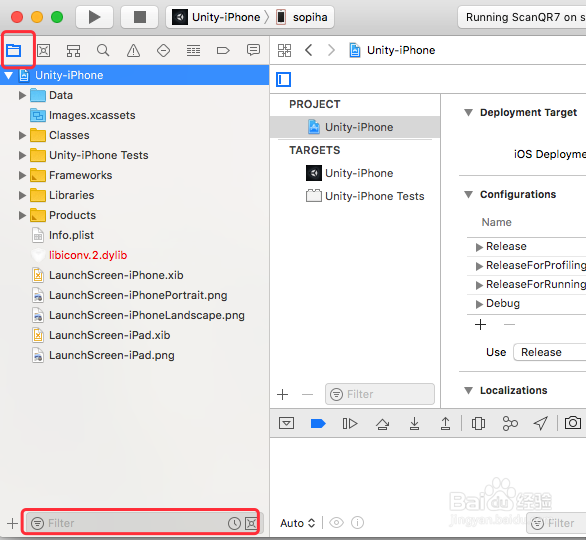Open the Test navigator diamond icon
This screenshot has height=540, width=586.
click(x=163, y=50)
